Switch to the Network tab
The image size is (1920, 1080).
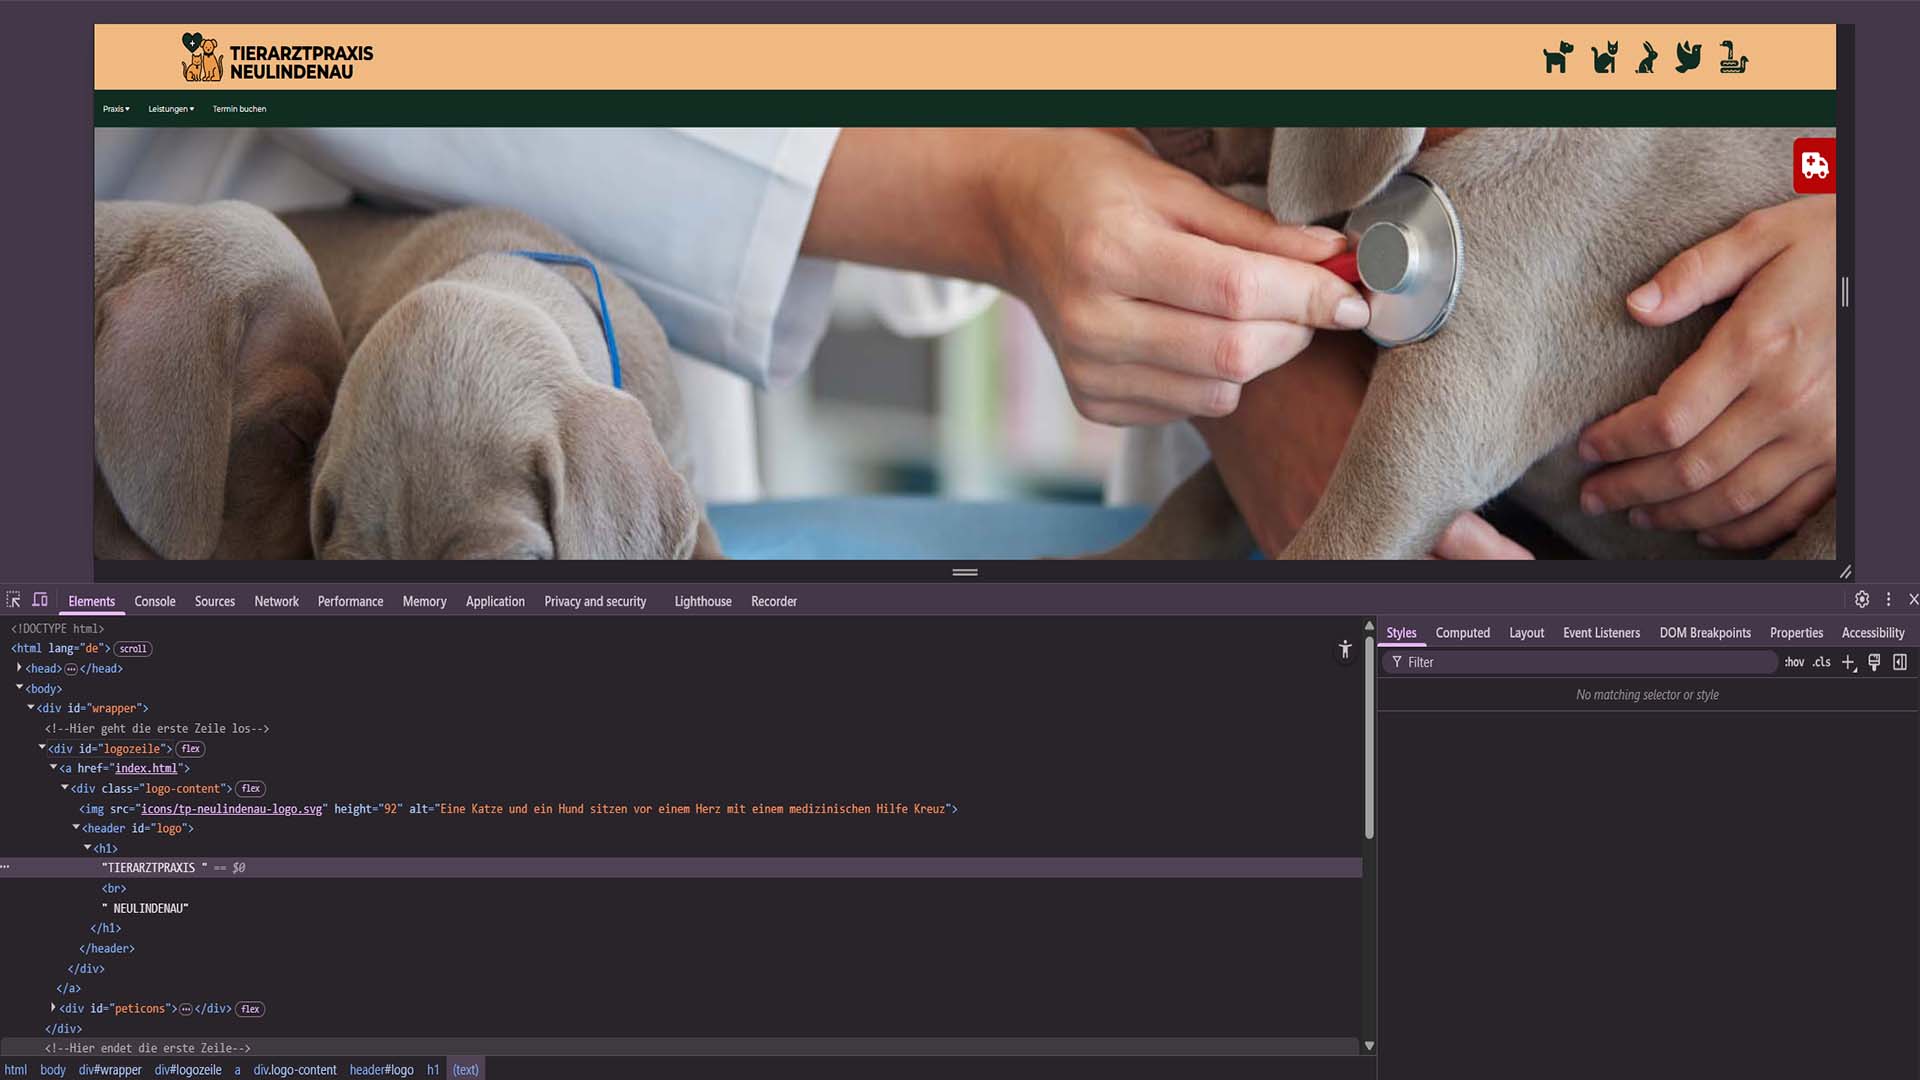(x=276, y=601)
